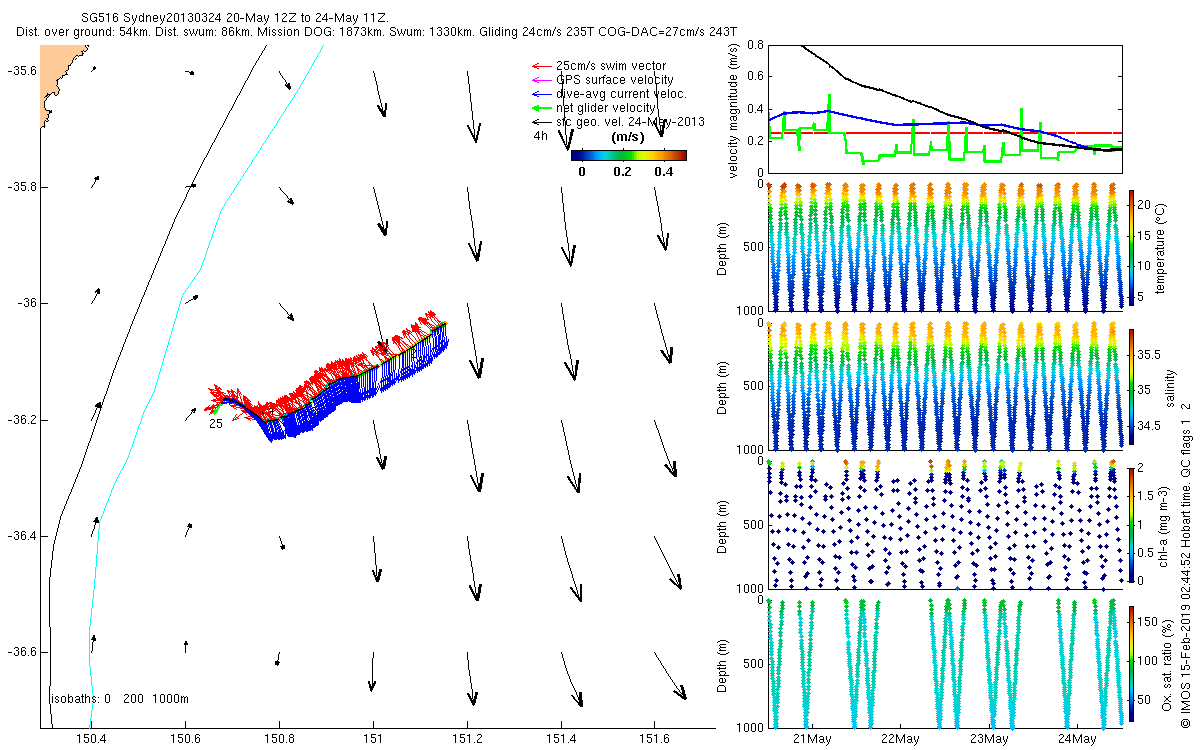1200x750 pixels.
Task: Click the velocity magnitude (m/s) axis label
Action: (734, 109)
